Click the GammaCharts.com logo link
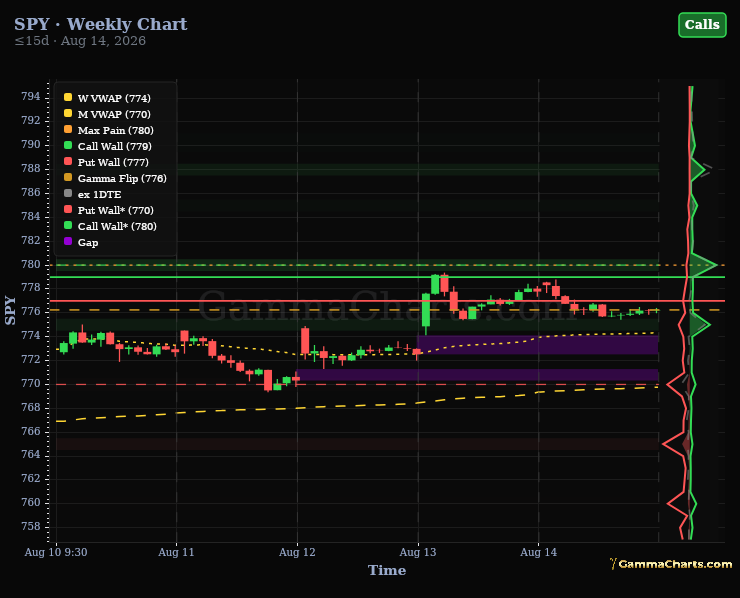740x598 pixels. pyautogui.click(x=671, y=564)
